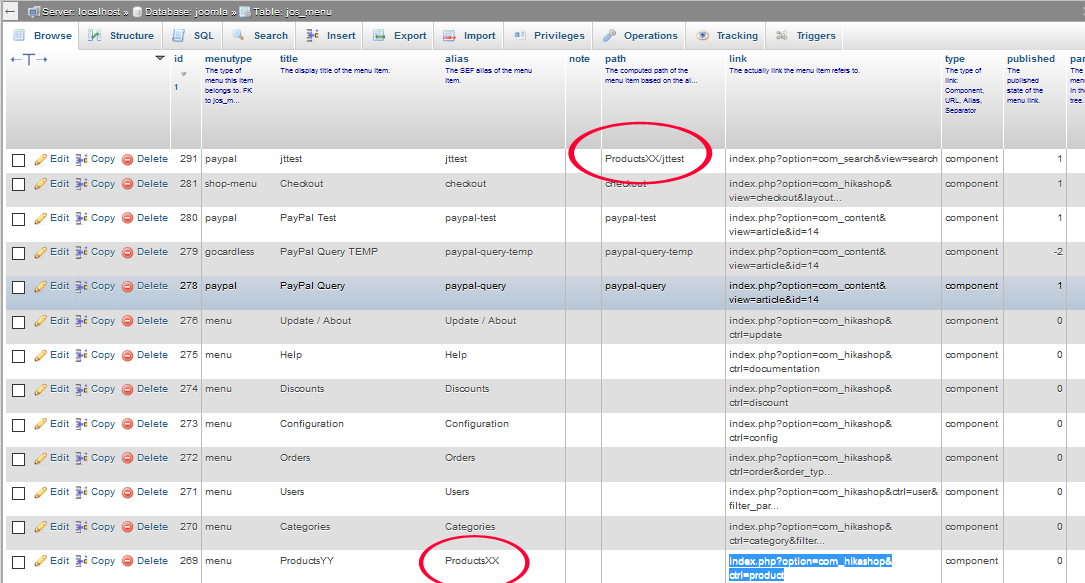The height and width of the screenshot is (583, 1085).
Task: Click the red Delete icon for row 280
Action: pyautogui.click(x=127, y=218)
